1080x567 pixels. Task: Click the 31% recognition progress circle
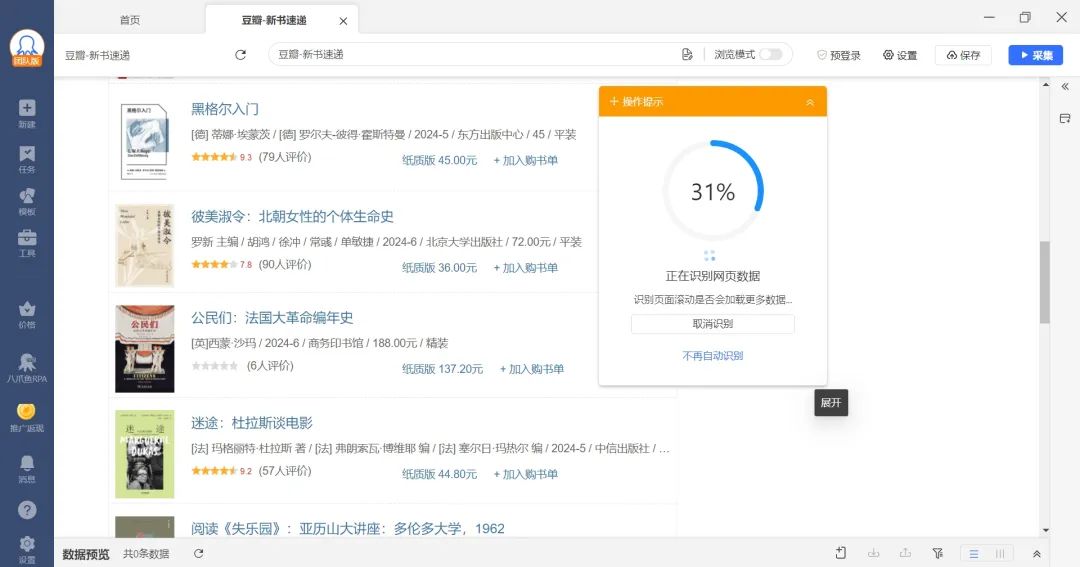[713, 191]
